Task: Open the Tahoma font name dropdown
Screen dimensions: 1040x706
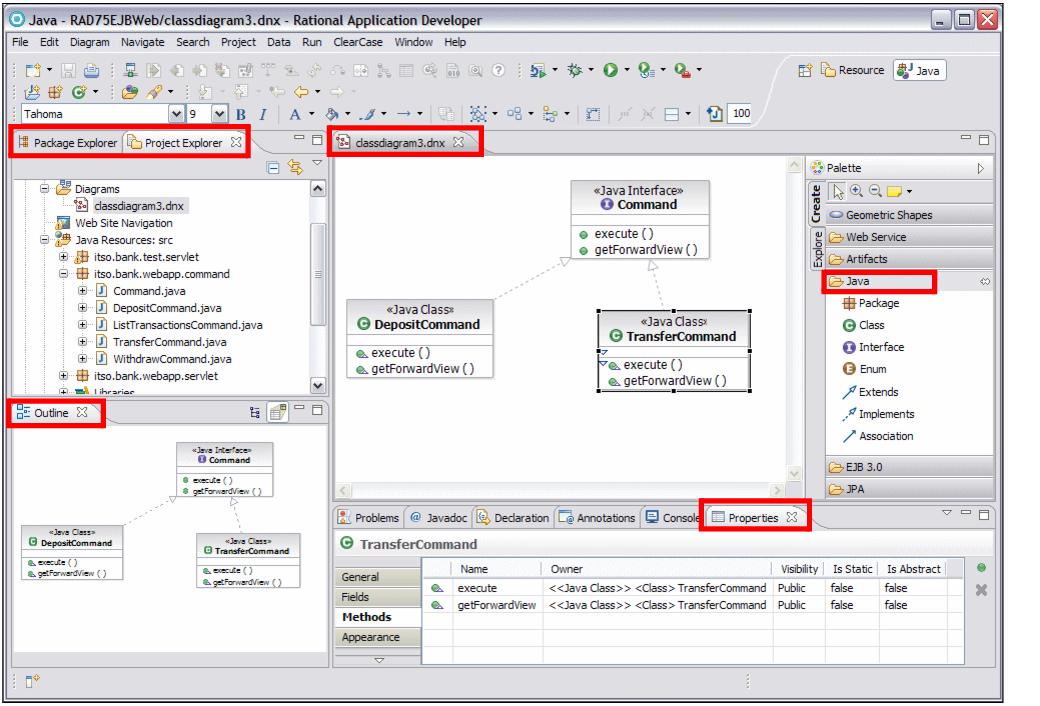Action: pyautogui.click(x=176, y=114)
